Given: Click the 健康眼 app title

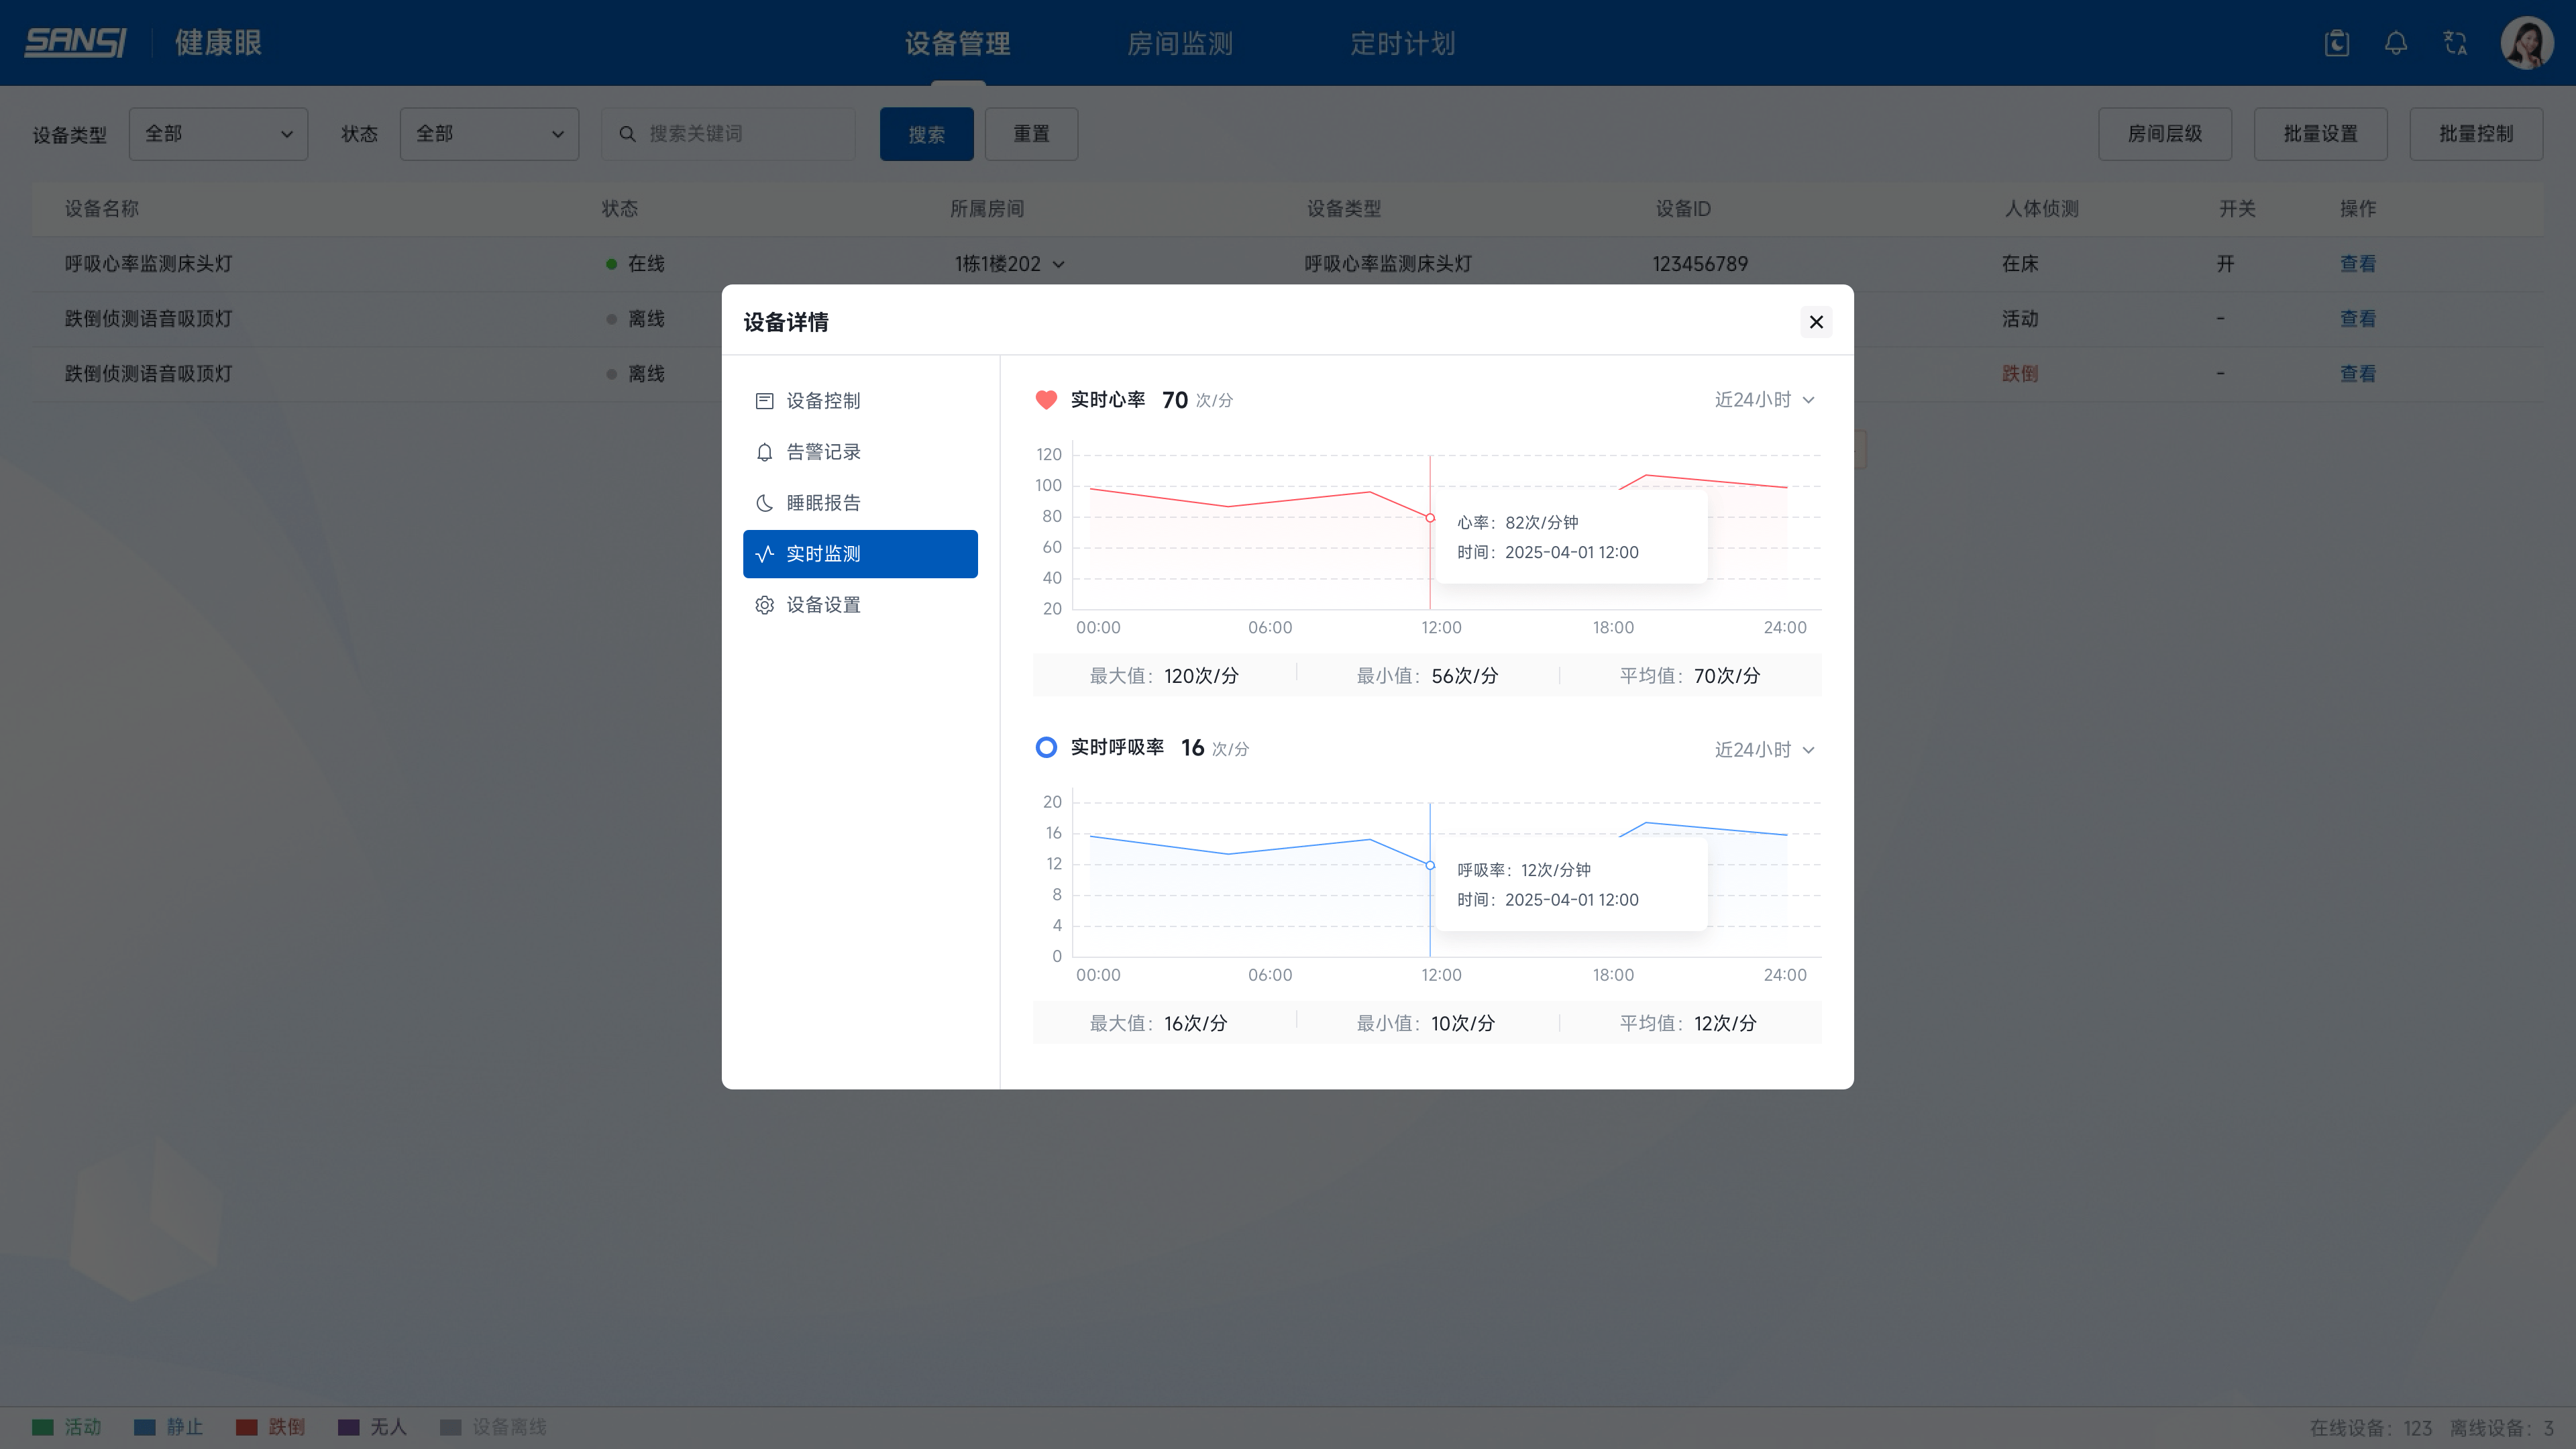Looking at the screenshot, I should pos(219,43).
